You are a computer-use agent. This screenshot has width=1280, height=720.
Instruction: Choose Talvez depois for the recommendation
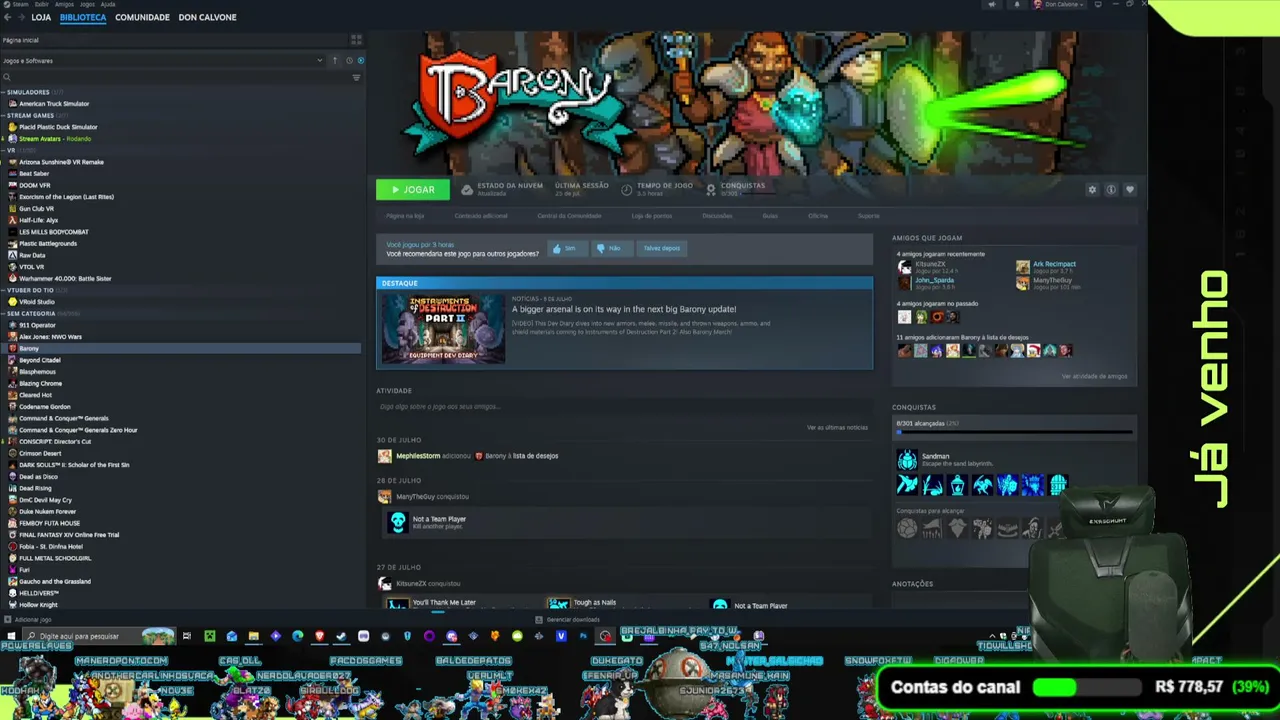pyautogui.click(x=661, y=248)
